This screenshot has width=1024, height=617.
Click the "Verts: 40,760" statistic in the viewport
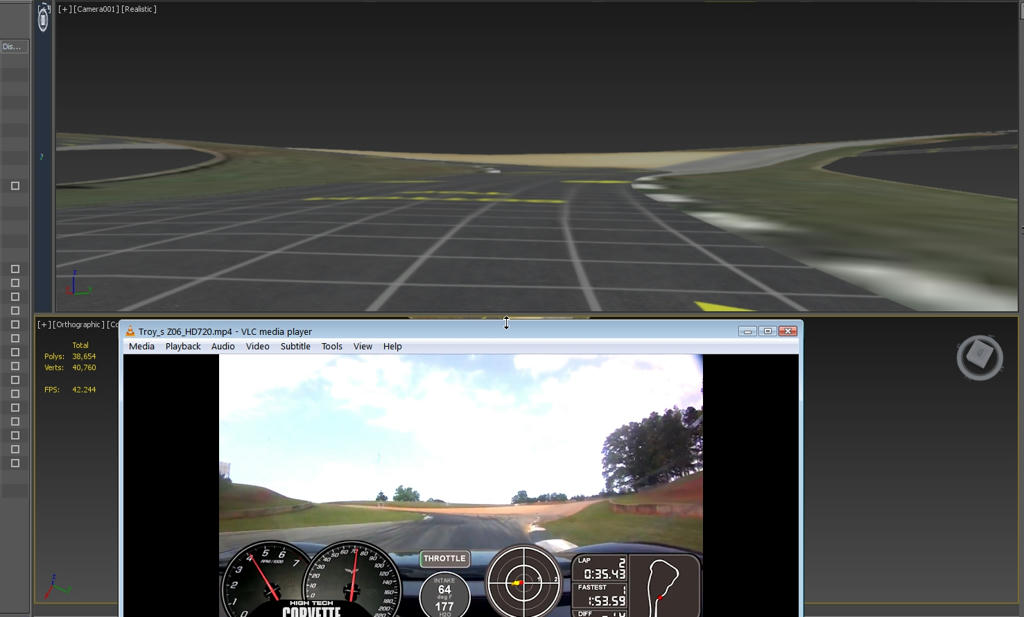(x=70, y=368)
